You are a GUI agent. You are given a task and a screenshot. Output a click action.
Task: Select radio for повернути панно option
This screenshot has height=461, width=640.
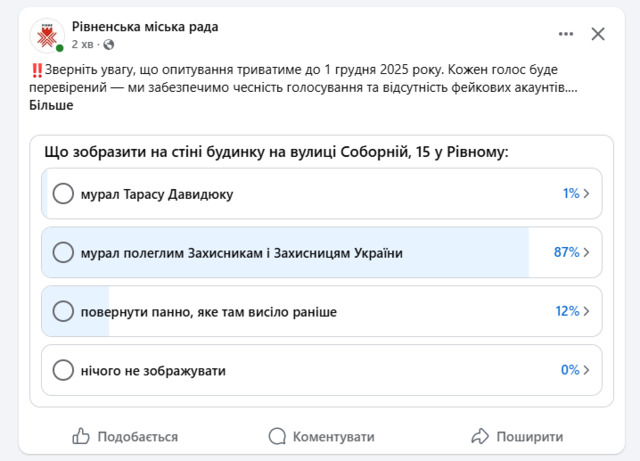pyautogui.click(x=63, y=312)
